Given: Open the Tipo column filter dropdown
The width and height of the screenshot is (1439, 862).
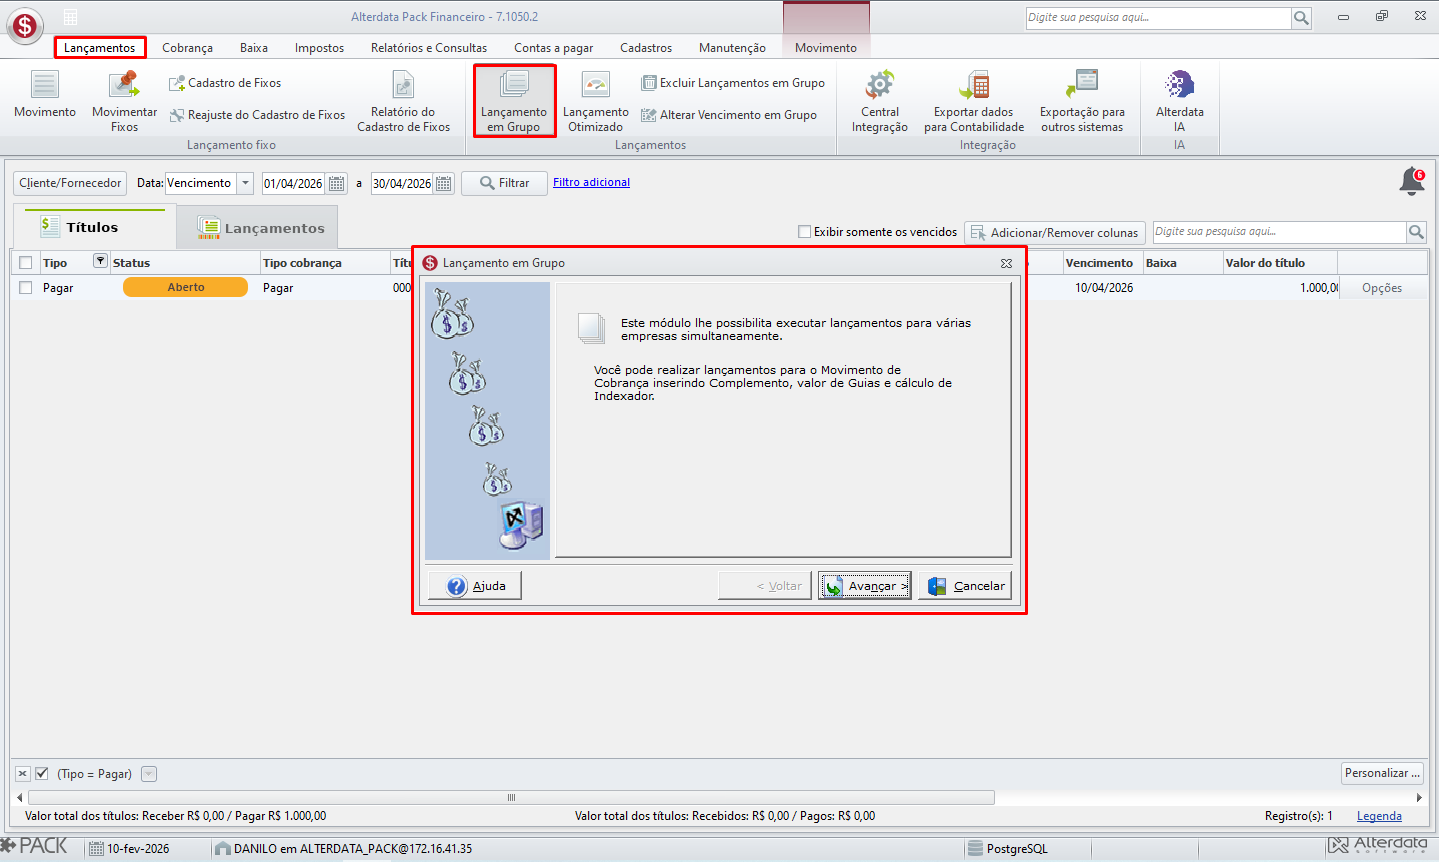Looking at the screenshot, I should click(x=100, y=261).
